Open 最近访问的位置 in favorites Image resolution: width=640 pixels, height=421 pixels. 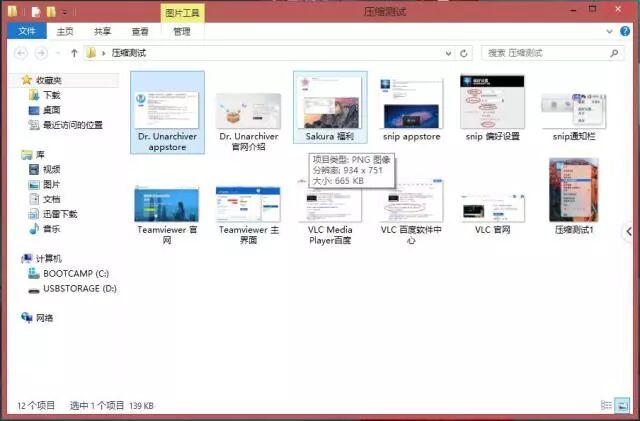point(73,125)
